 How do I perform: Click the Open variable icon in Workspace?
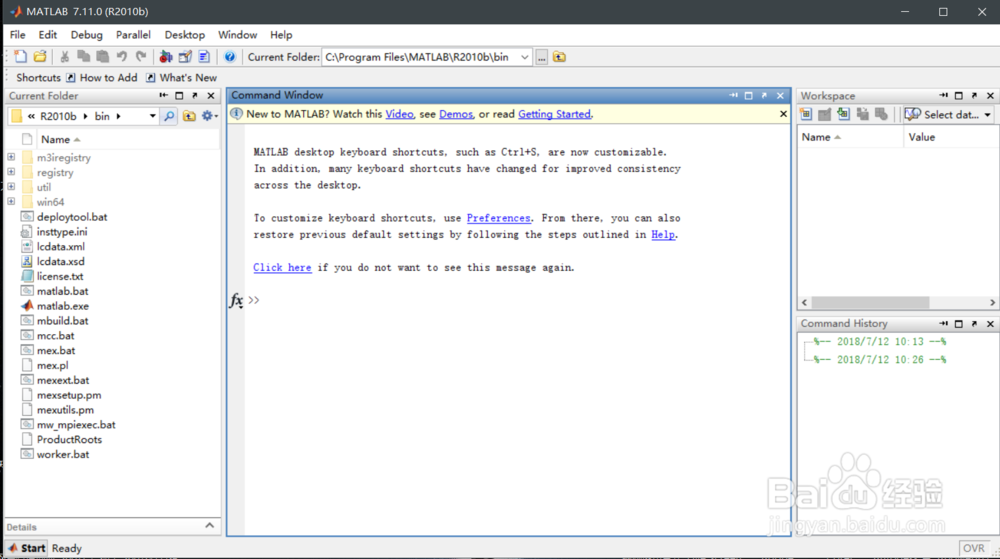pyautogui.click(x=825, y=114)
